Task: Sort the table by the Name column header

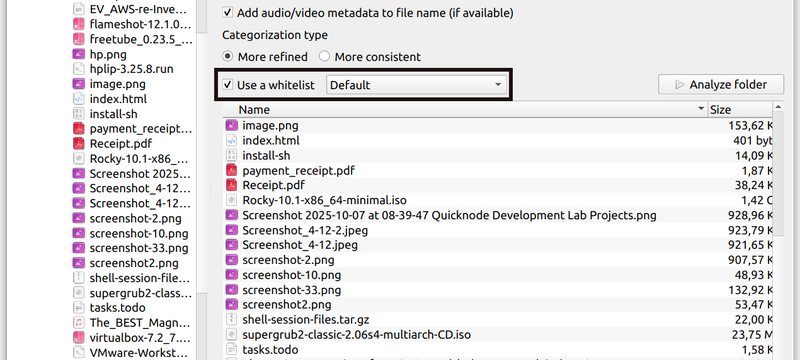Action: tap(465, 110)
